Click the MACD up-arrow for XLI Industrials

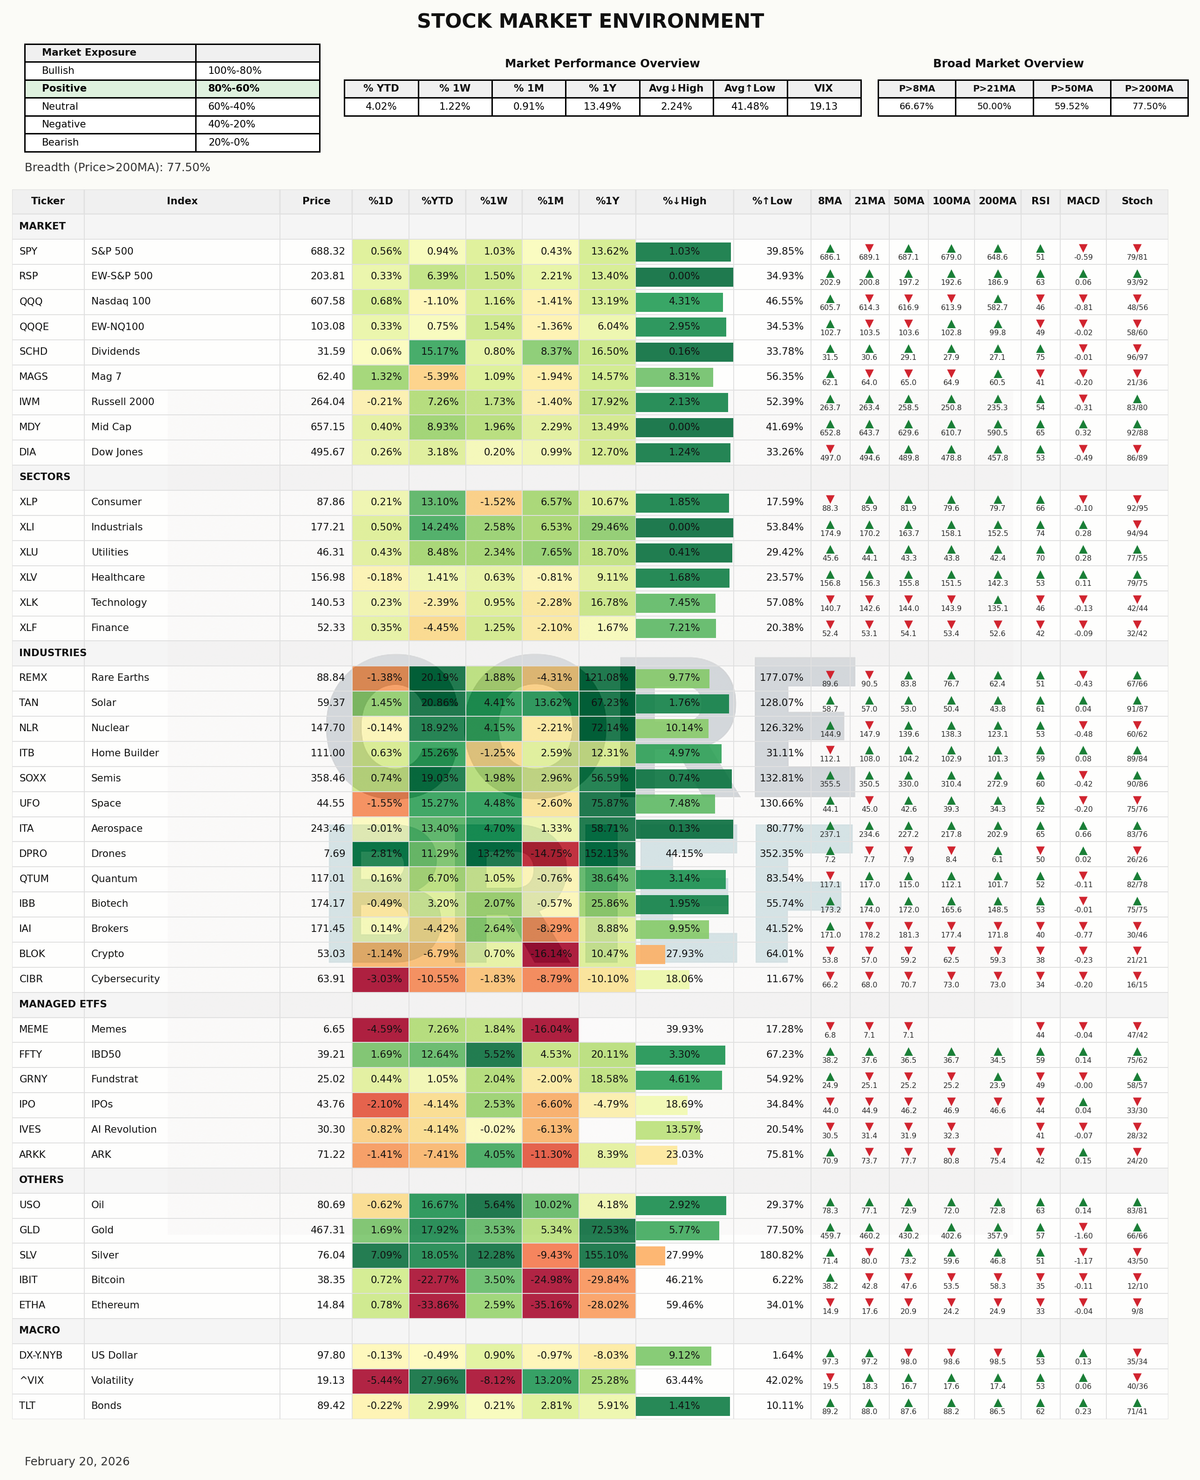1082,524
